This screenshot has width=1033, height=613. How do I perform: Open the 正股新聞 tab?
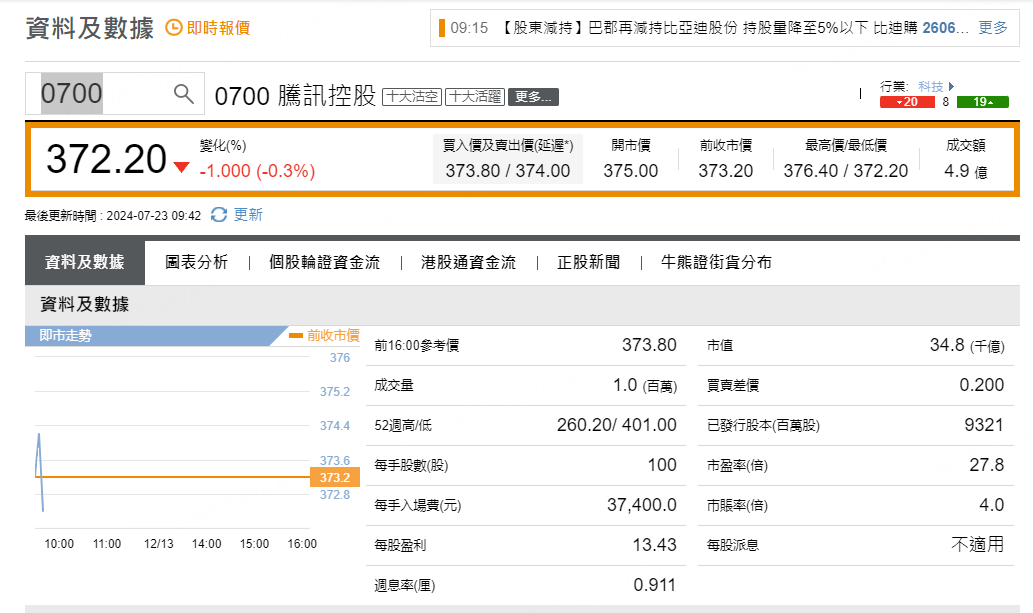[x=588, y=262]
